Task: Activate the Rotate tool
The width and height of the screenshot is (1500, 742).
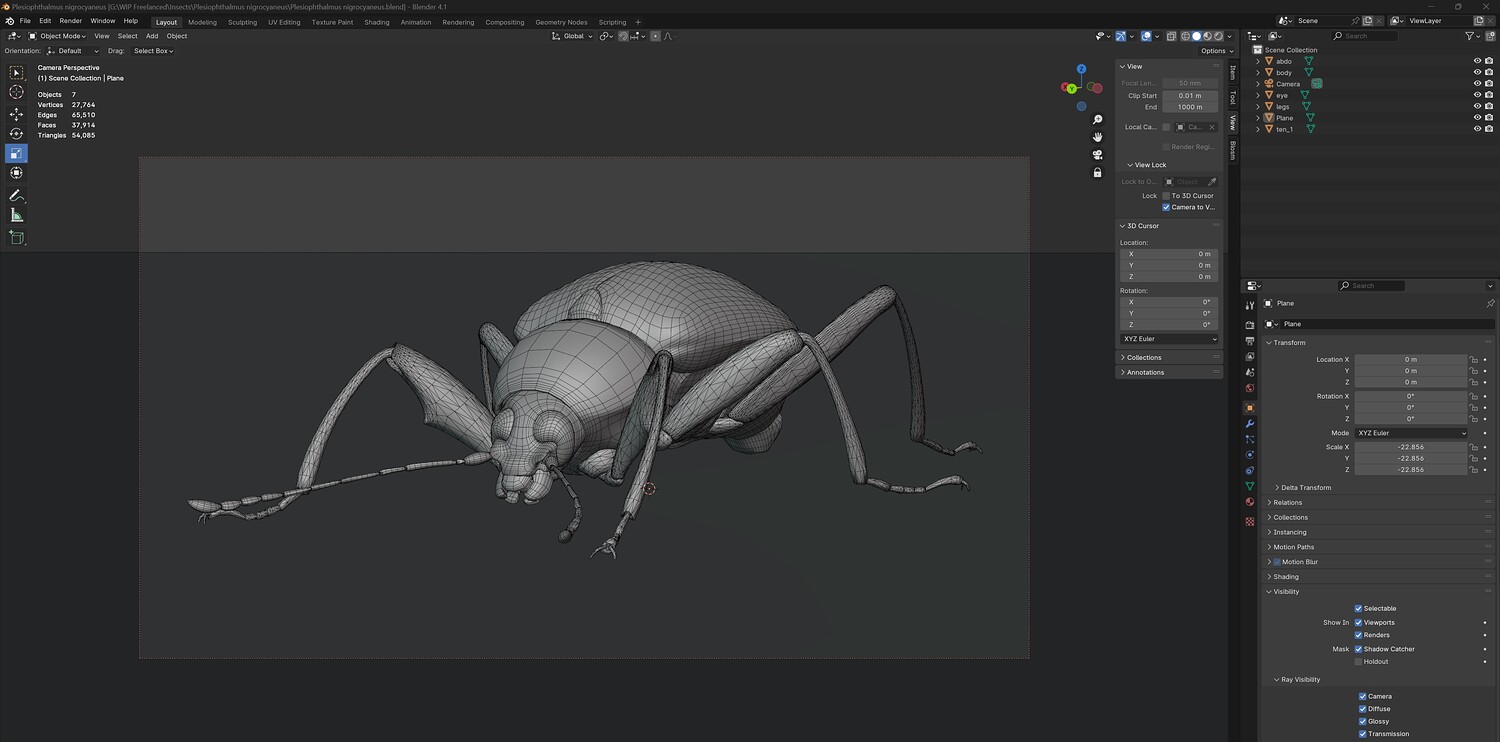Action: tap(16, 134)
